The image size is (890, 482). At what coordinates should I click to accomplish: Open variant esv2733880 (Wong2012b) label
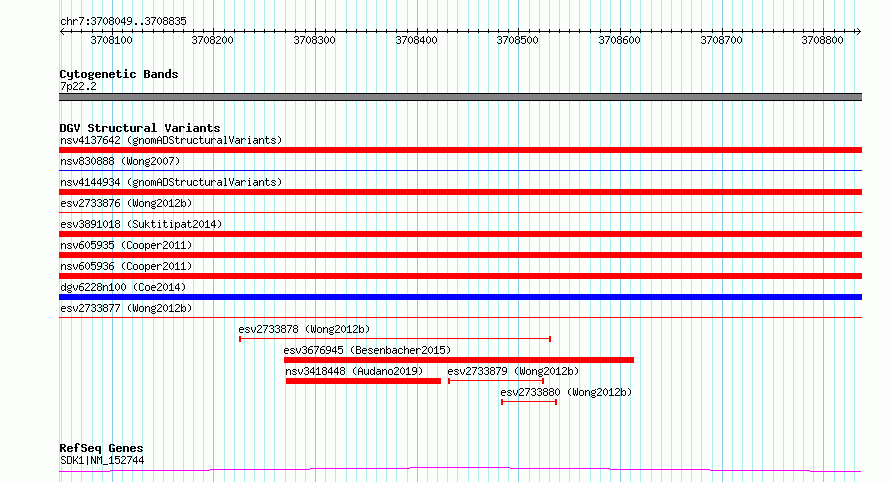pyautogui.click(x=566, y=392)
